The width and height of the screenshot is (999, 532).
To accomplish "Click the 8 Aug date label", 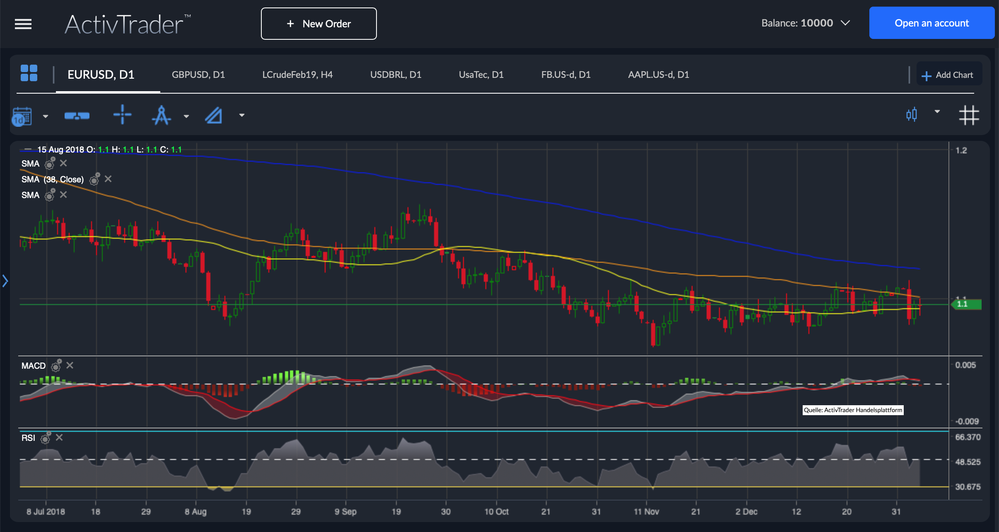I will [x=196, y=512].
